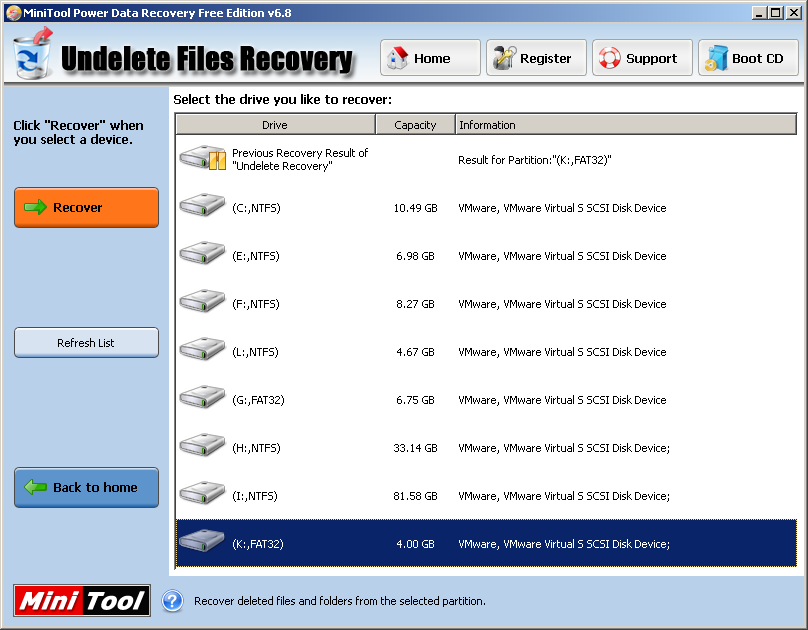Click the app icon in title bar
The height and width of the screenshot is (630, 808).
(13, 12)
